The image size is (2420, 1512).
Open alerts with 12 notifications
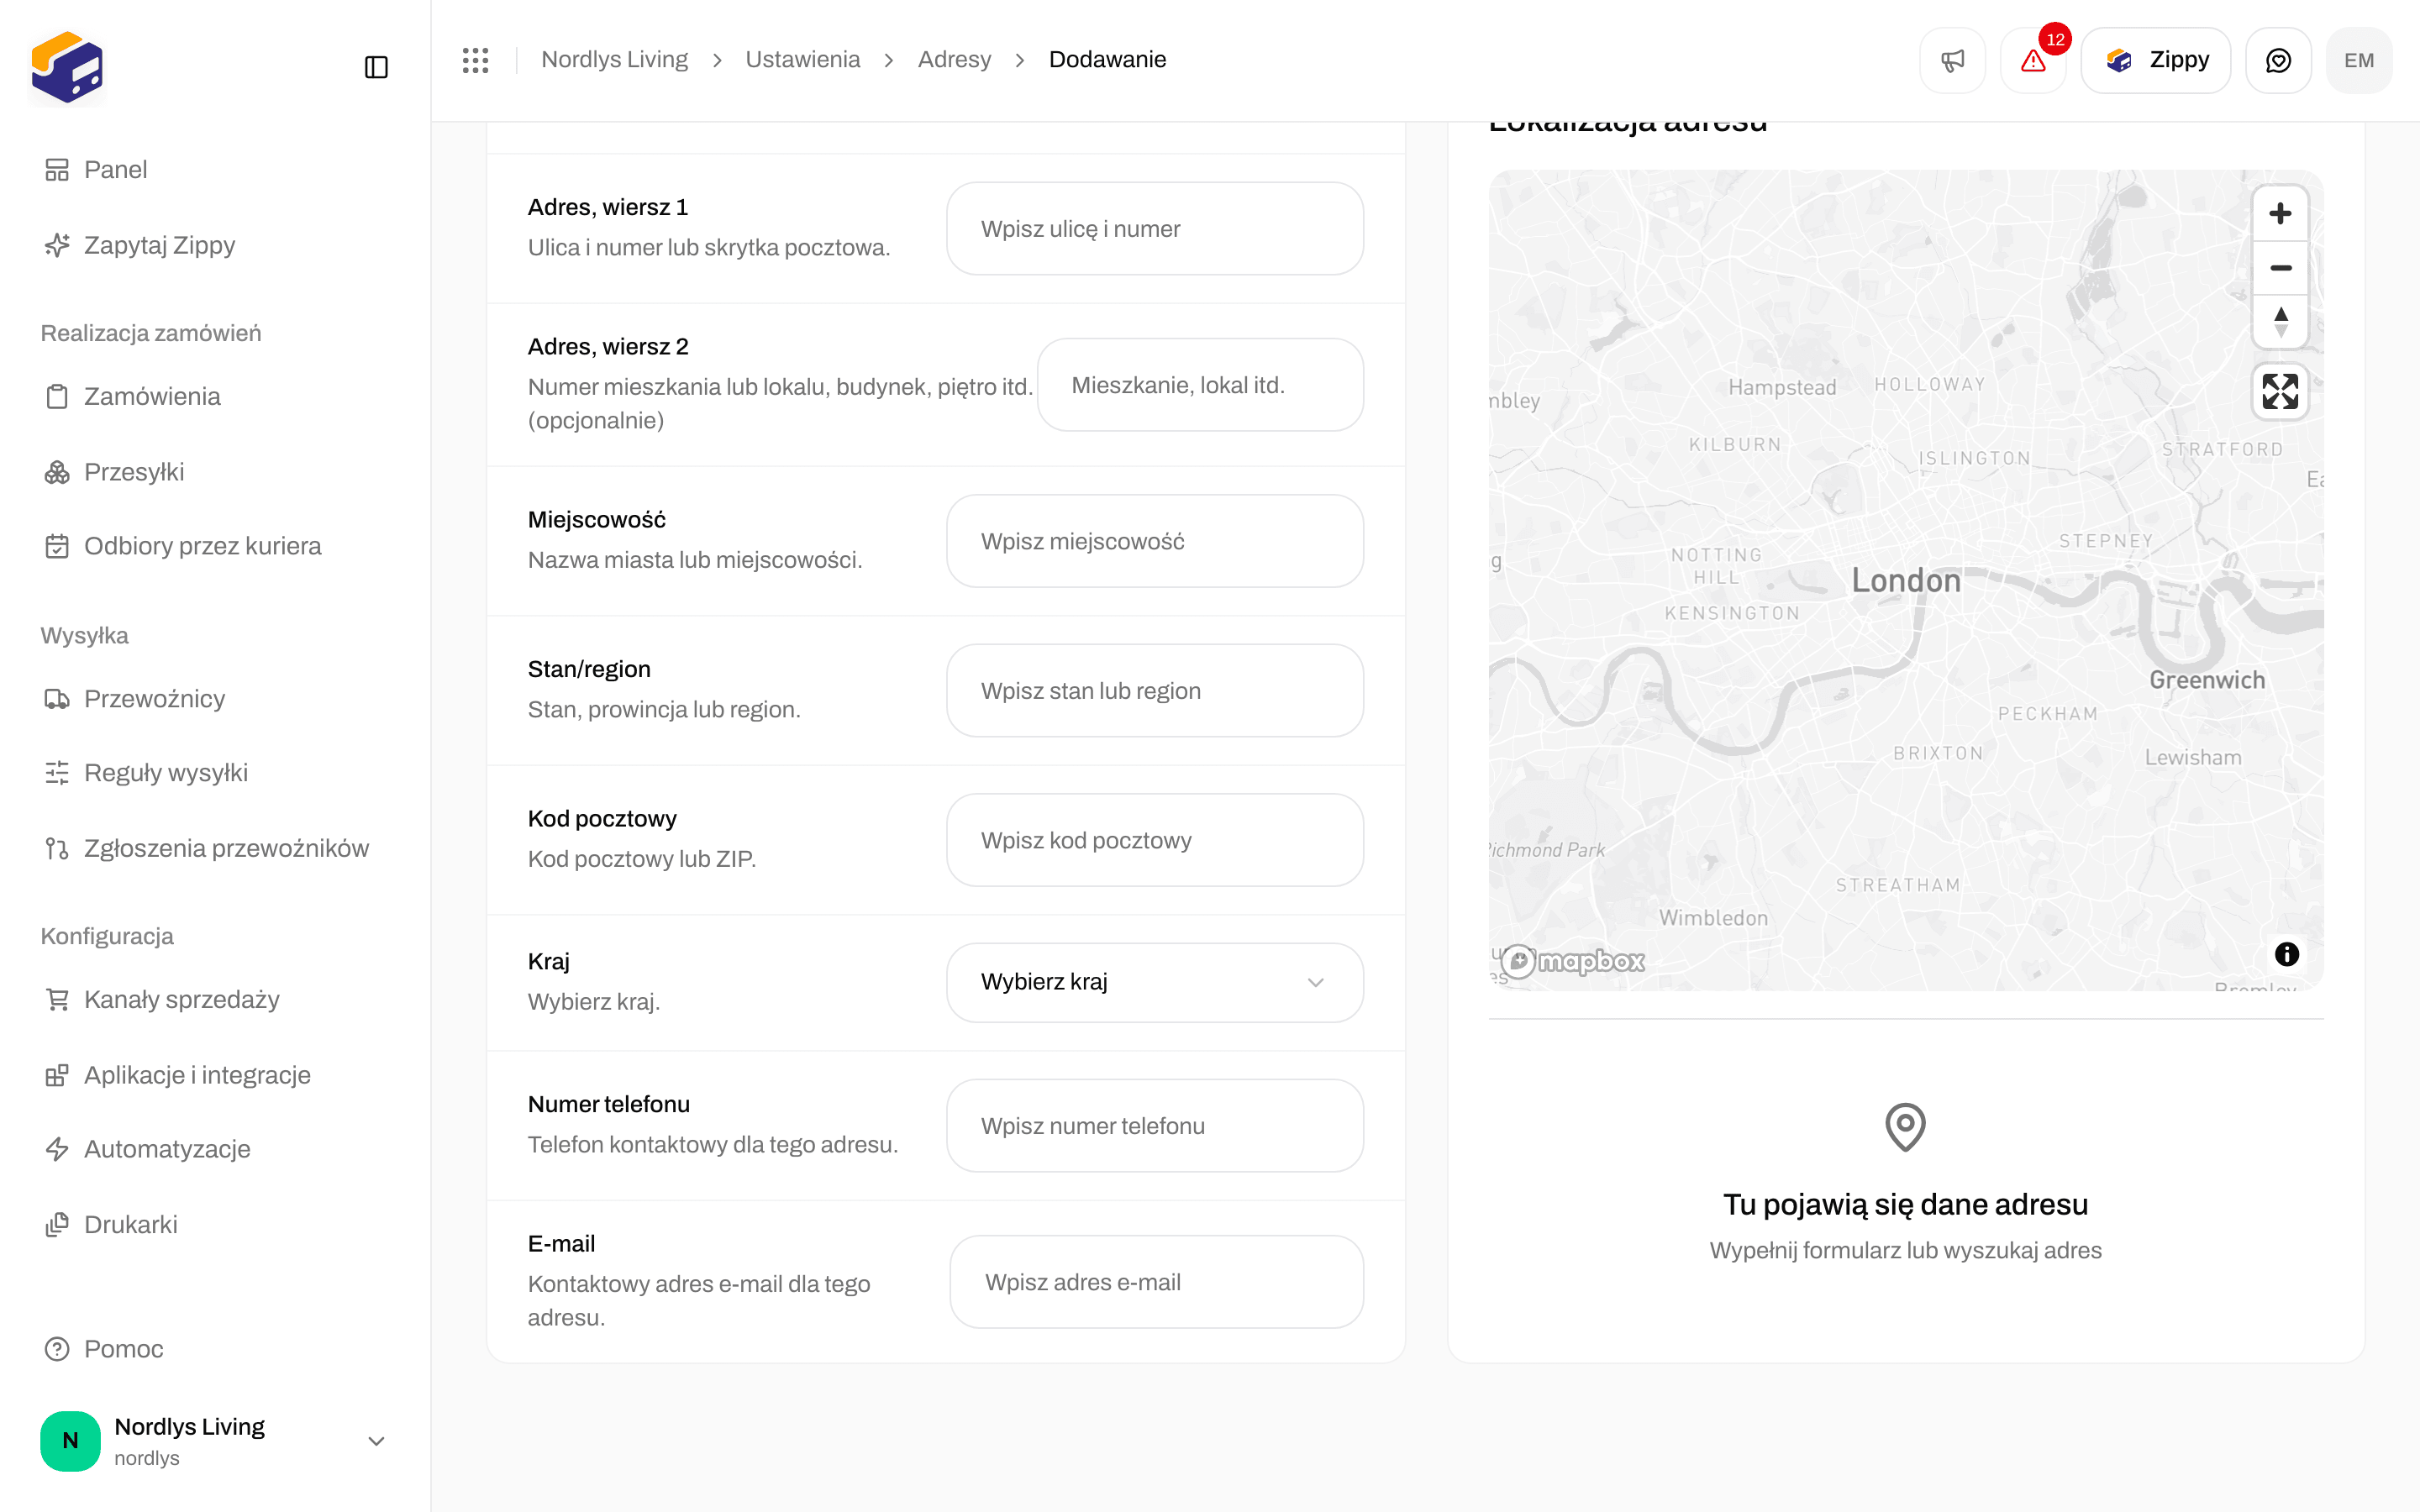2033,60
